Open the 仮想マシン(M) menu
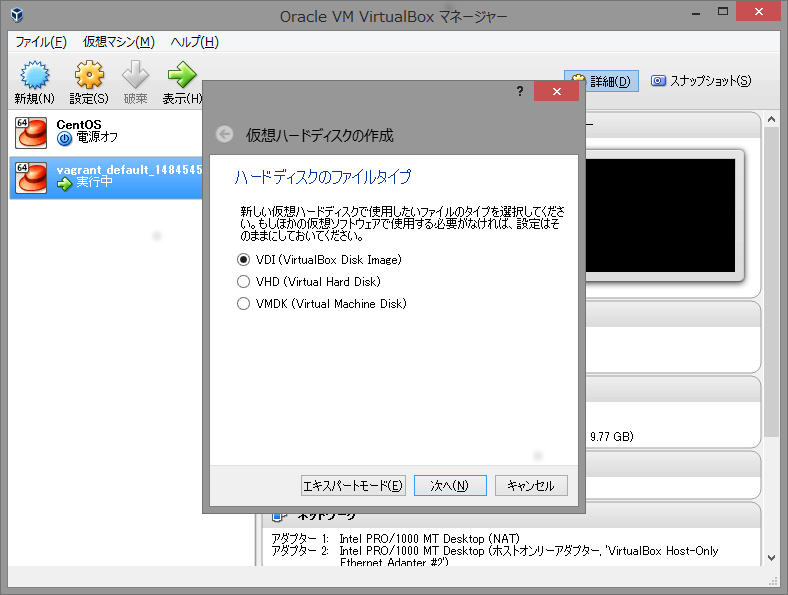The height and width of the screenshot is (595, 788). [119, 42]
